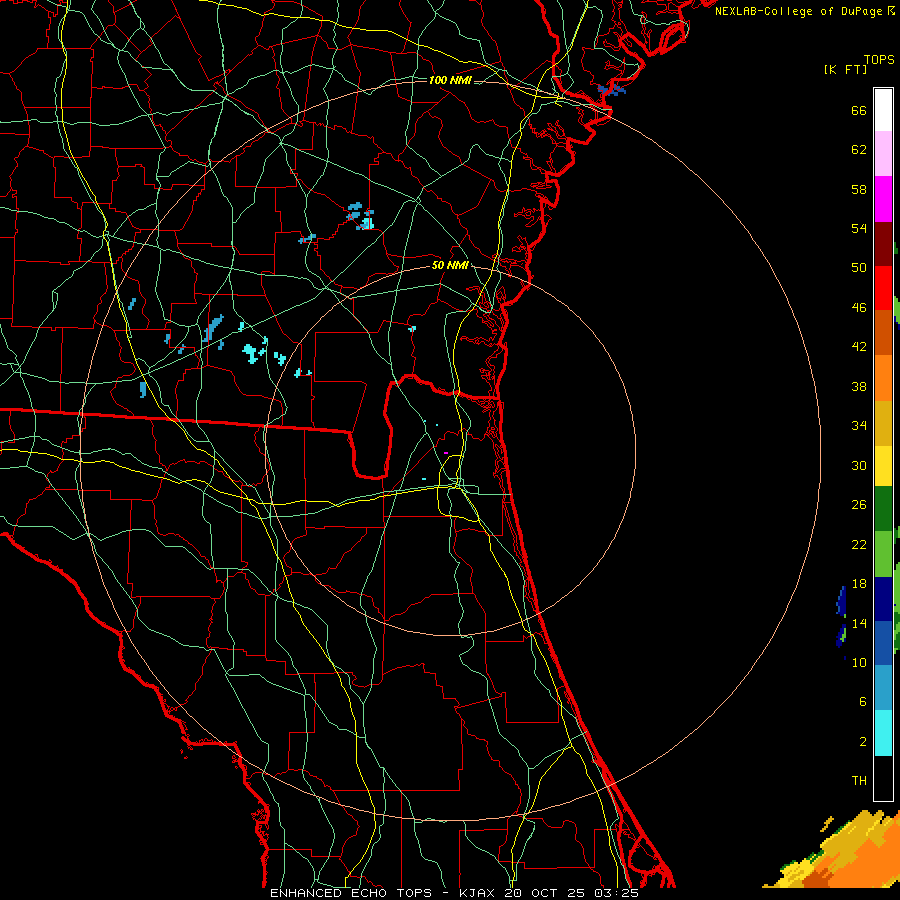Click the 42 value on the legend
The image size is (900, 900).
tap(859, 347)
